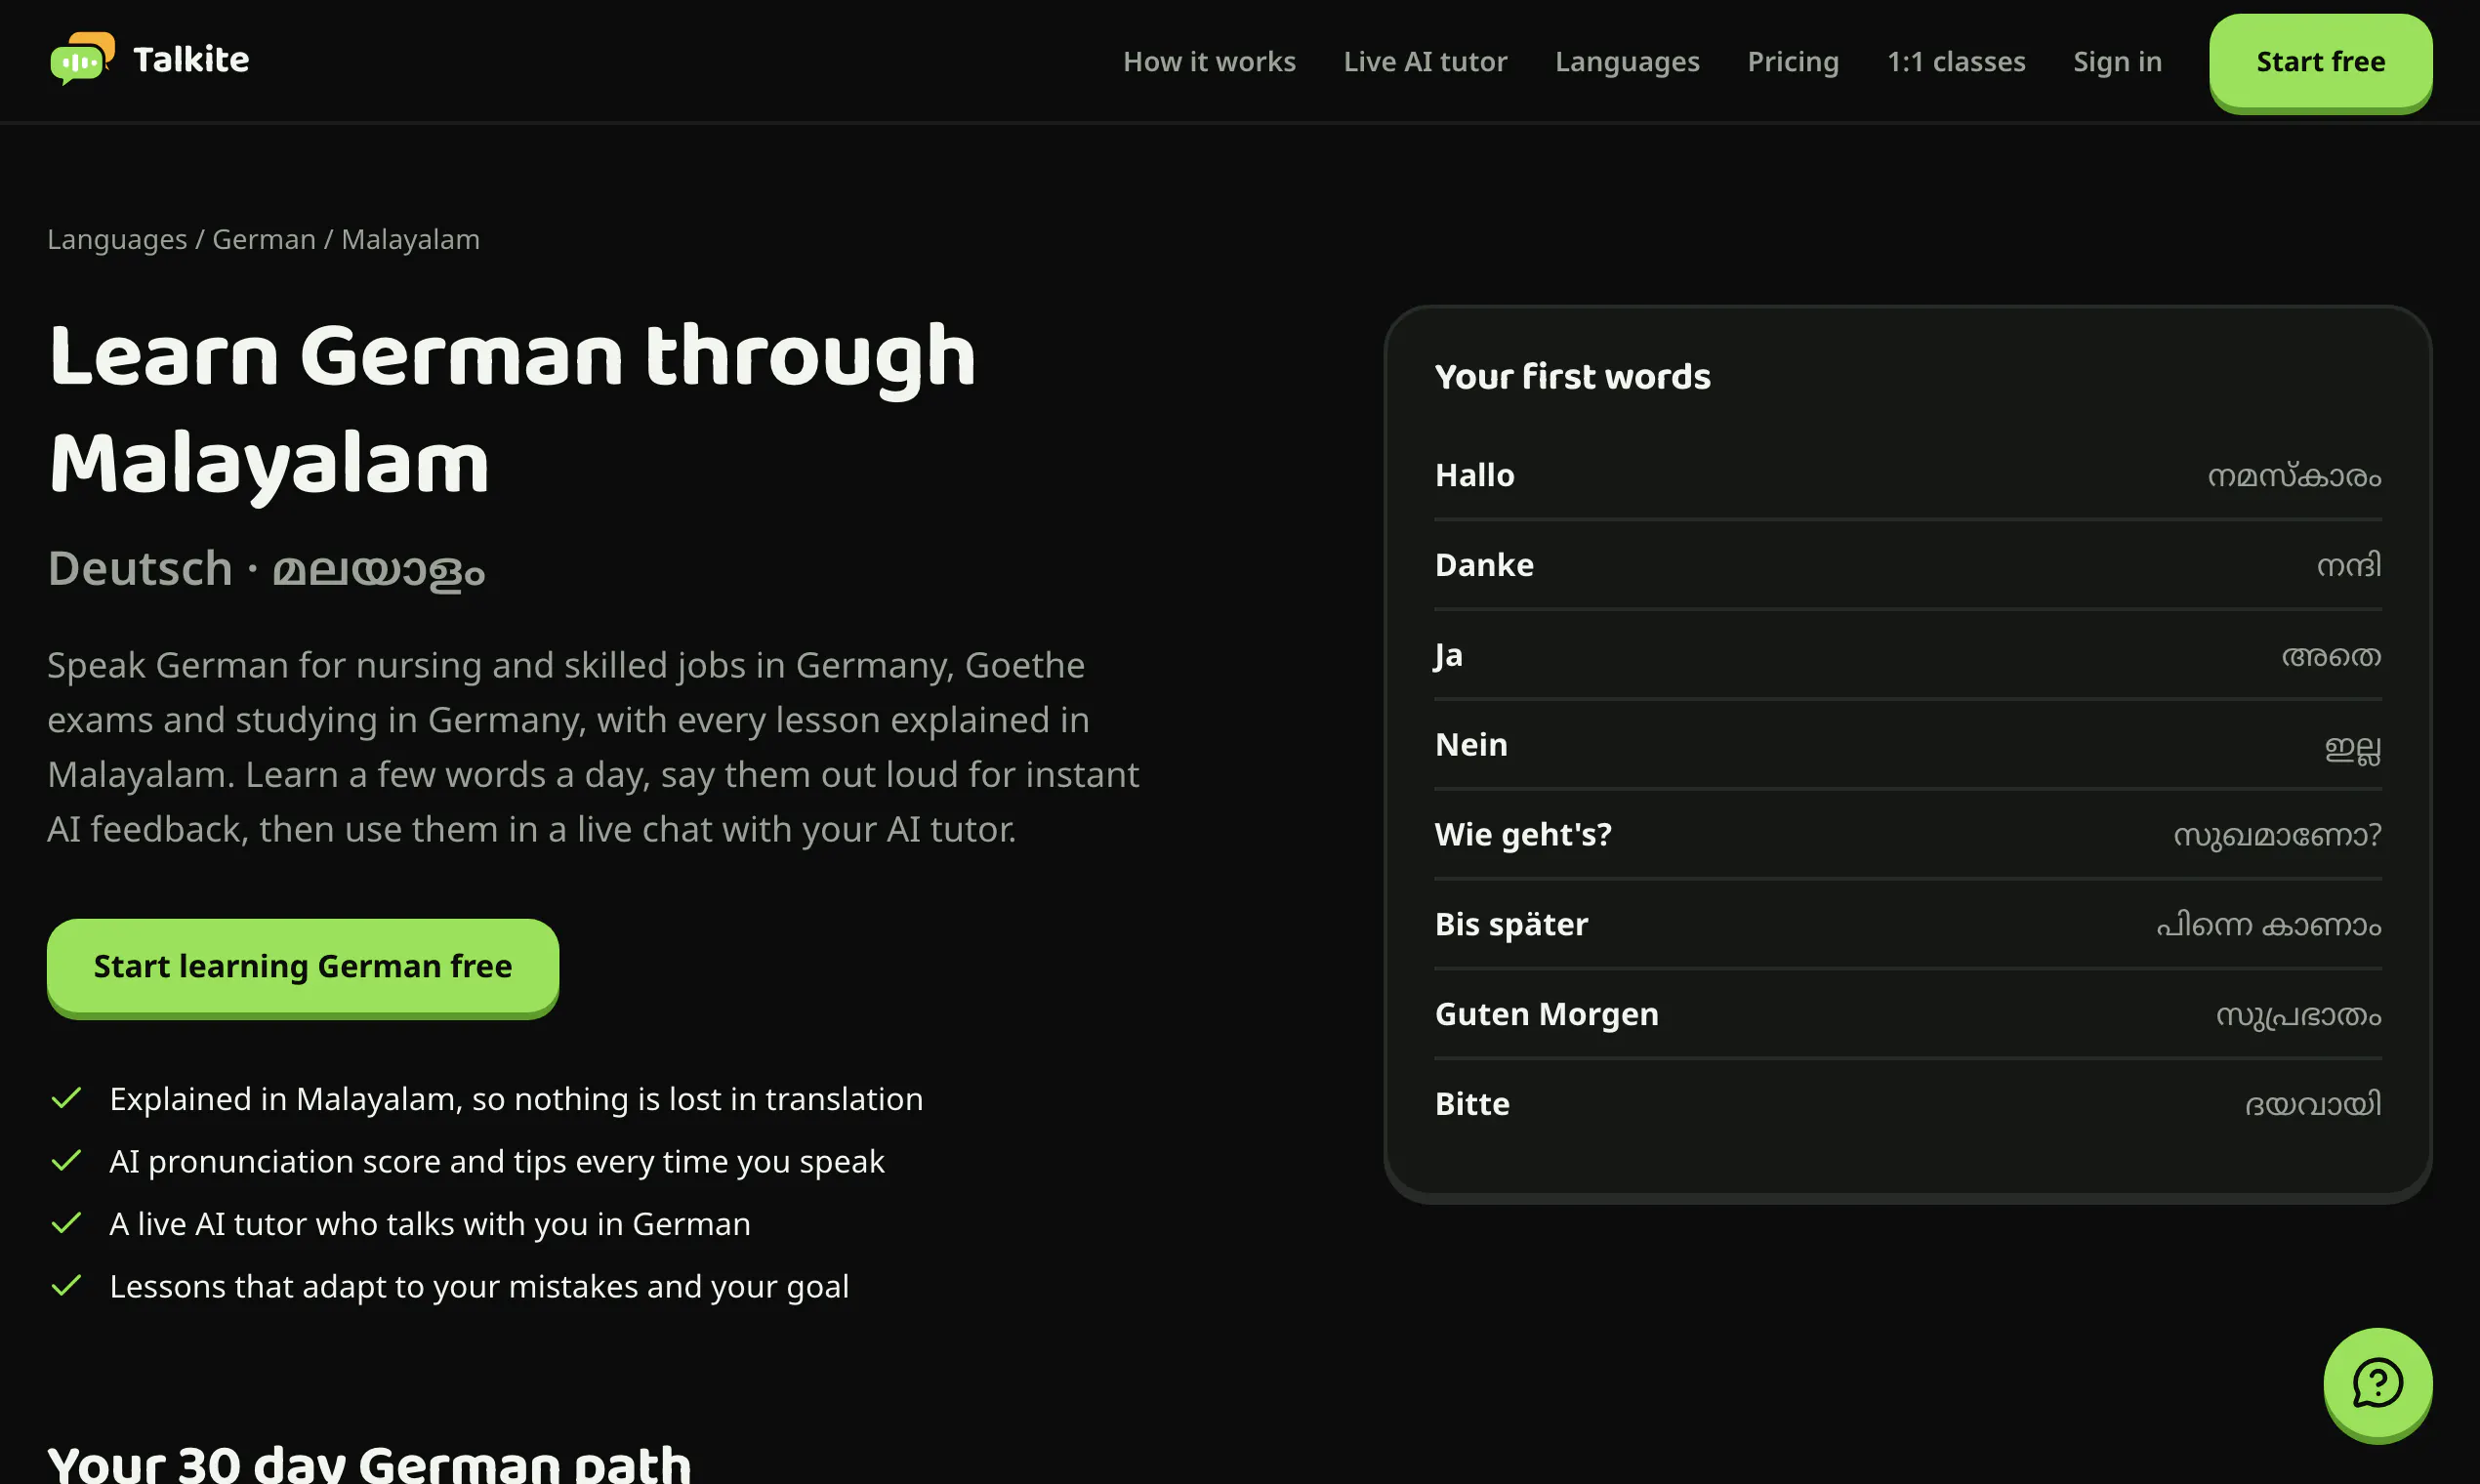The image size is (2480, 1484).
Task: Open 1:1 classes page
Action: point(1955,62)
